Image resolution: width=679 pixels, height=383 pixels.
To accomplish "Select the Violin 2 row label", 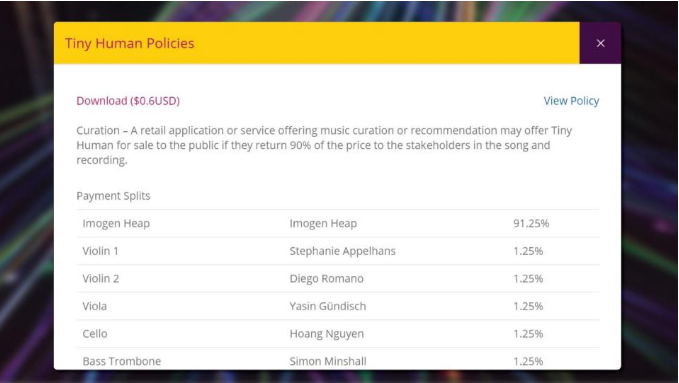I will pyautogui.click(x=100, y=279).
